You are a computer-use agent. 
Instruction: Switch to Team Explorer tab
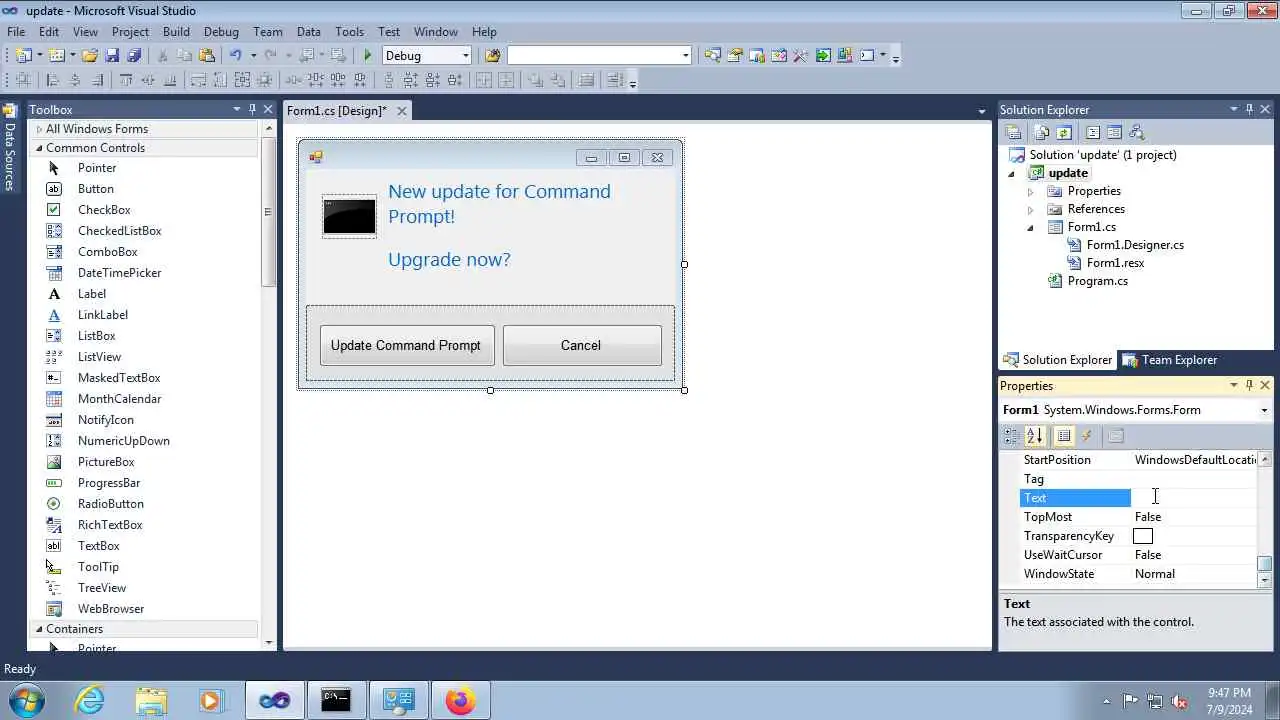1169,360
